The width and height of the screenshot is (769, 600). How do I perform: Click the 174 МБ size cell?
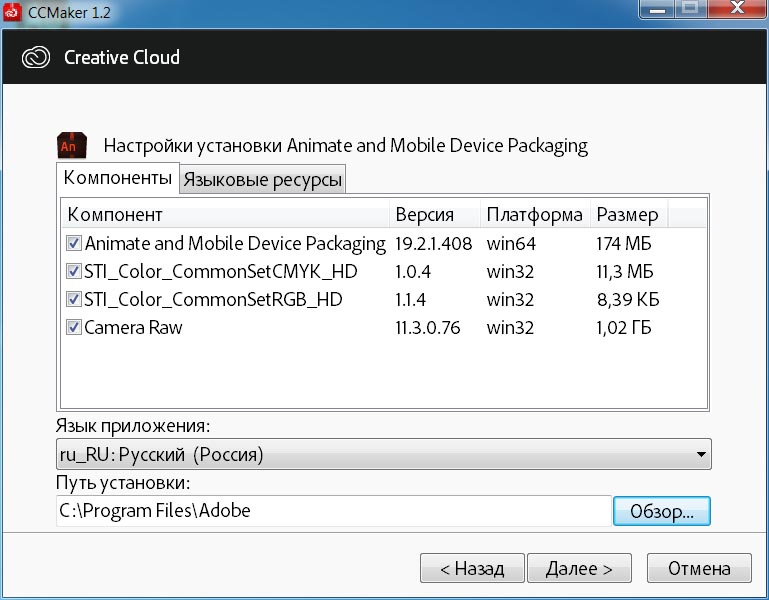coord(624,243)
